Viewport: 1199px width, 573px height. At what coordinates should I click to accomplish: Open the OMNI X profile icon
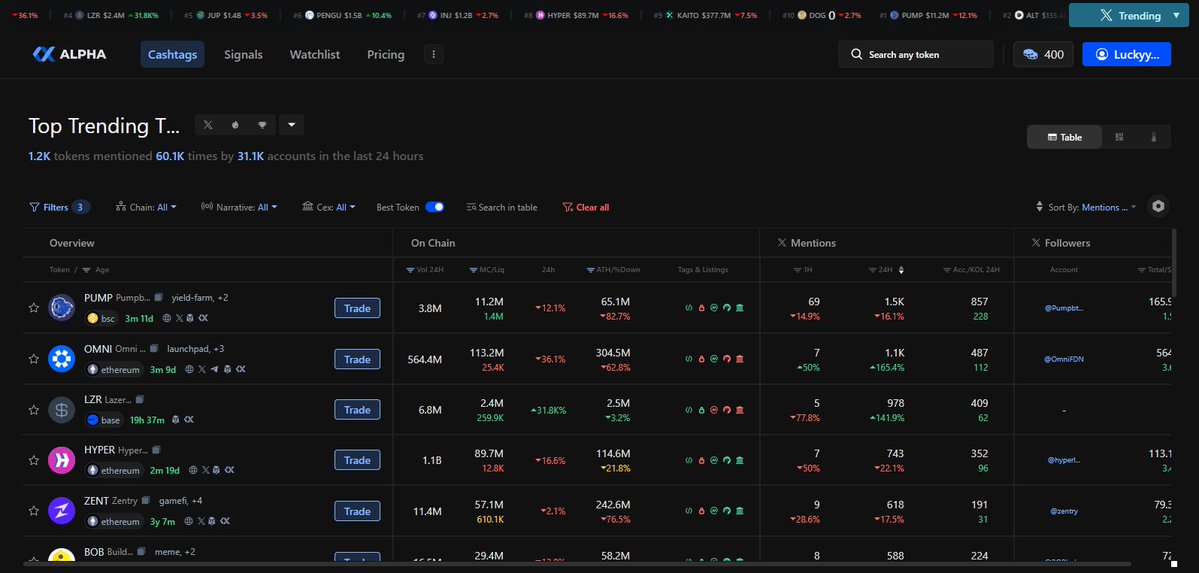[x=202, y=370]
